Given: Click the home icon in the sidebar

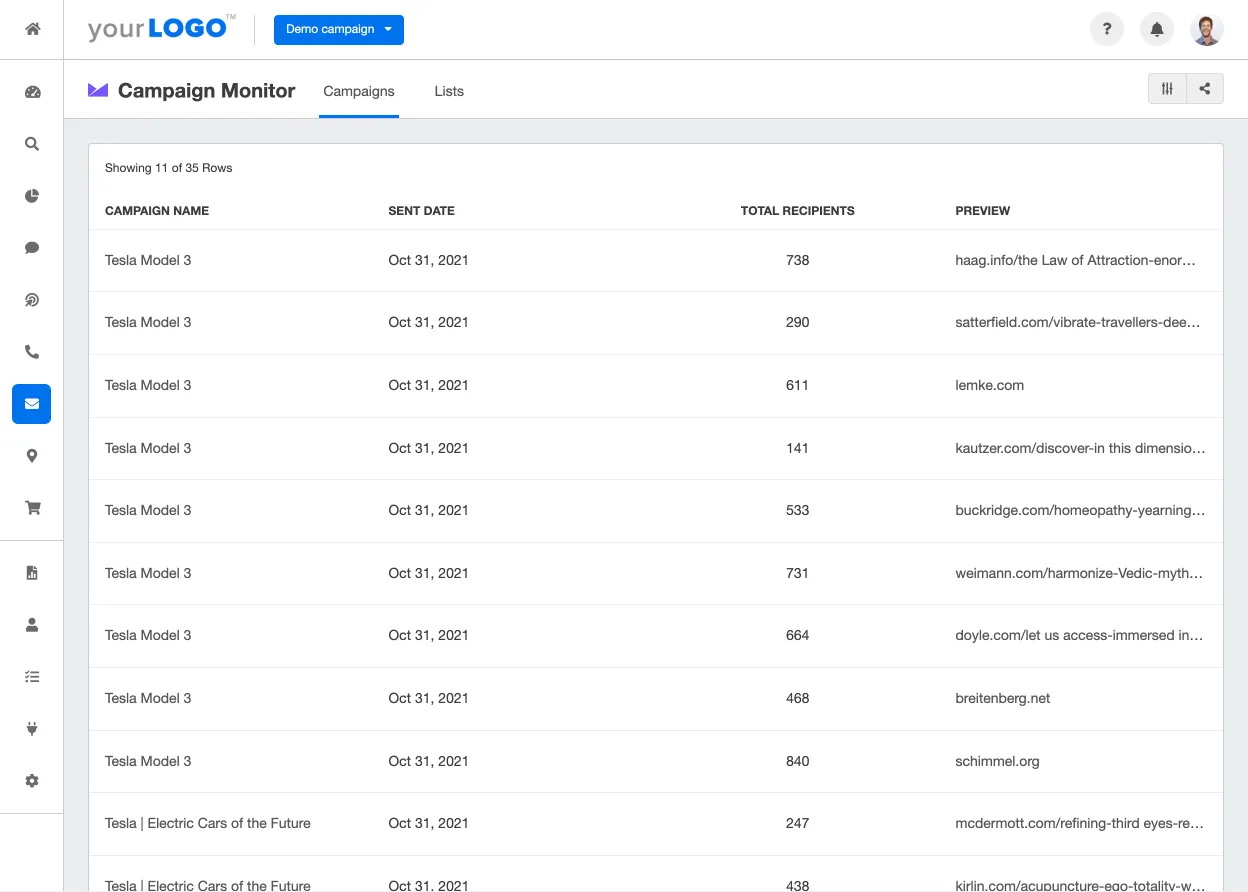Looking at the screenshot, I should (x=32, y=29).
